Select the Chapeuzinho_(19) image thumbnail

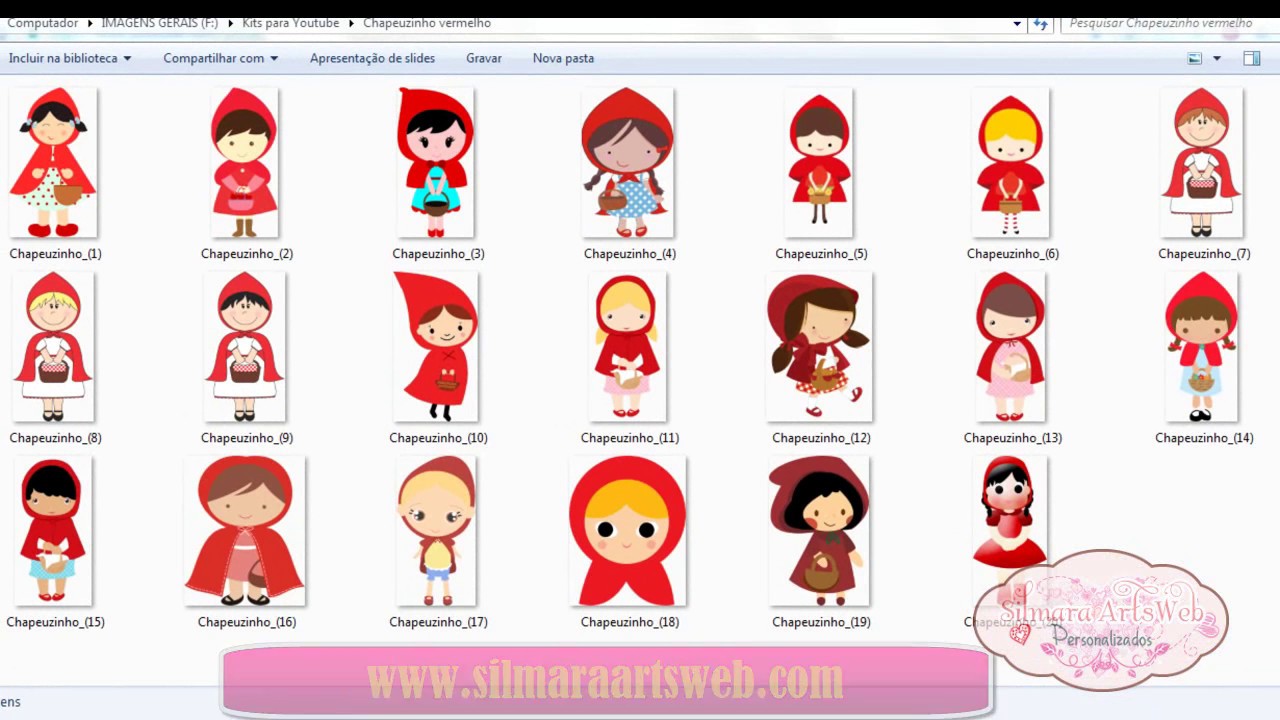click(819, 531)
